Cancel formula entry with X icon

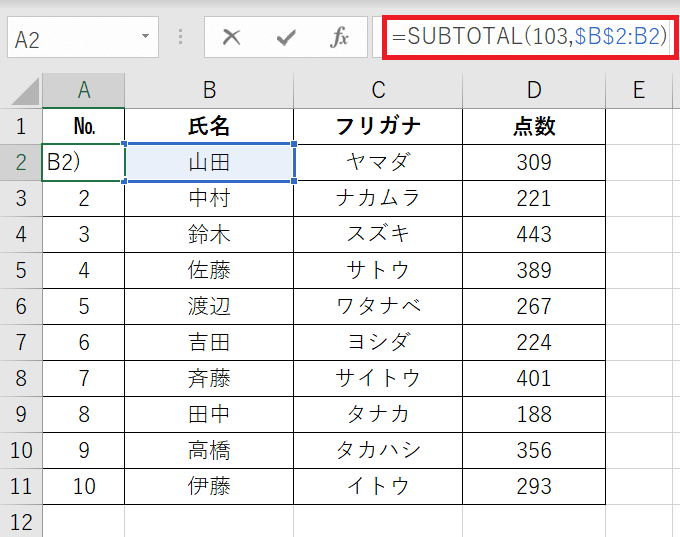(x=231, y=37)
